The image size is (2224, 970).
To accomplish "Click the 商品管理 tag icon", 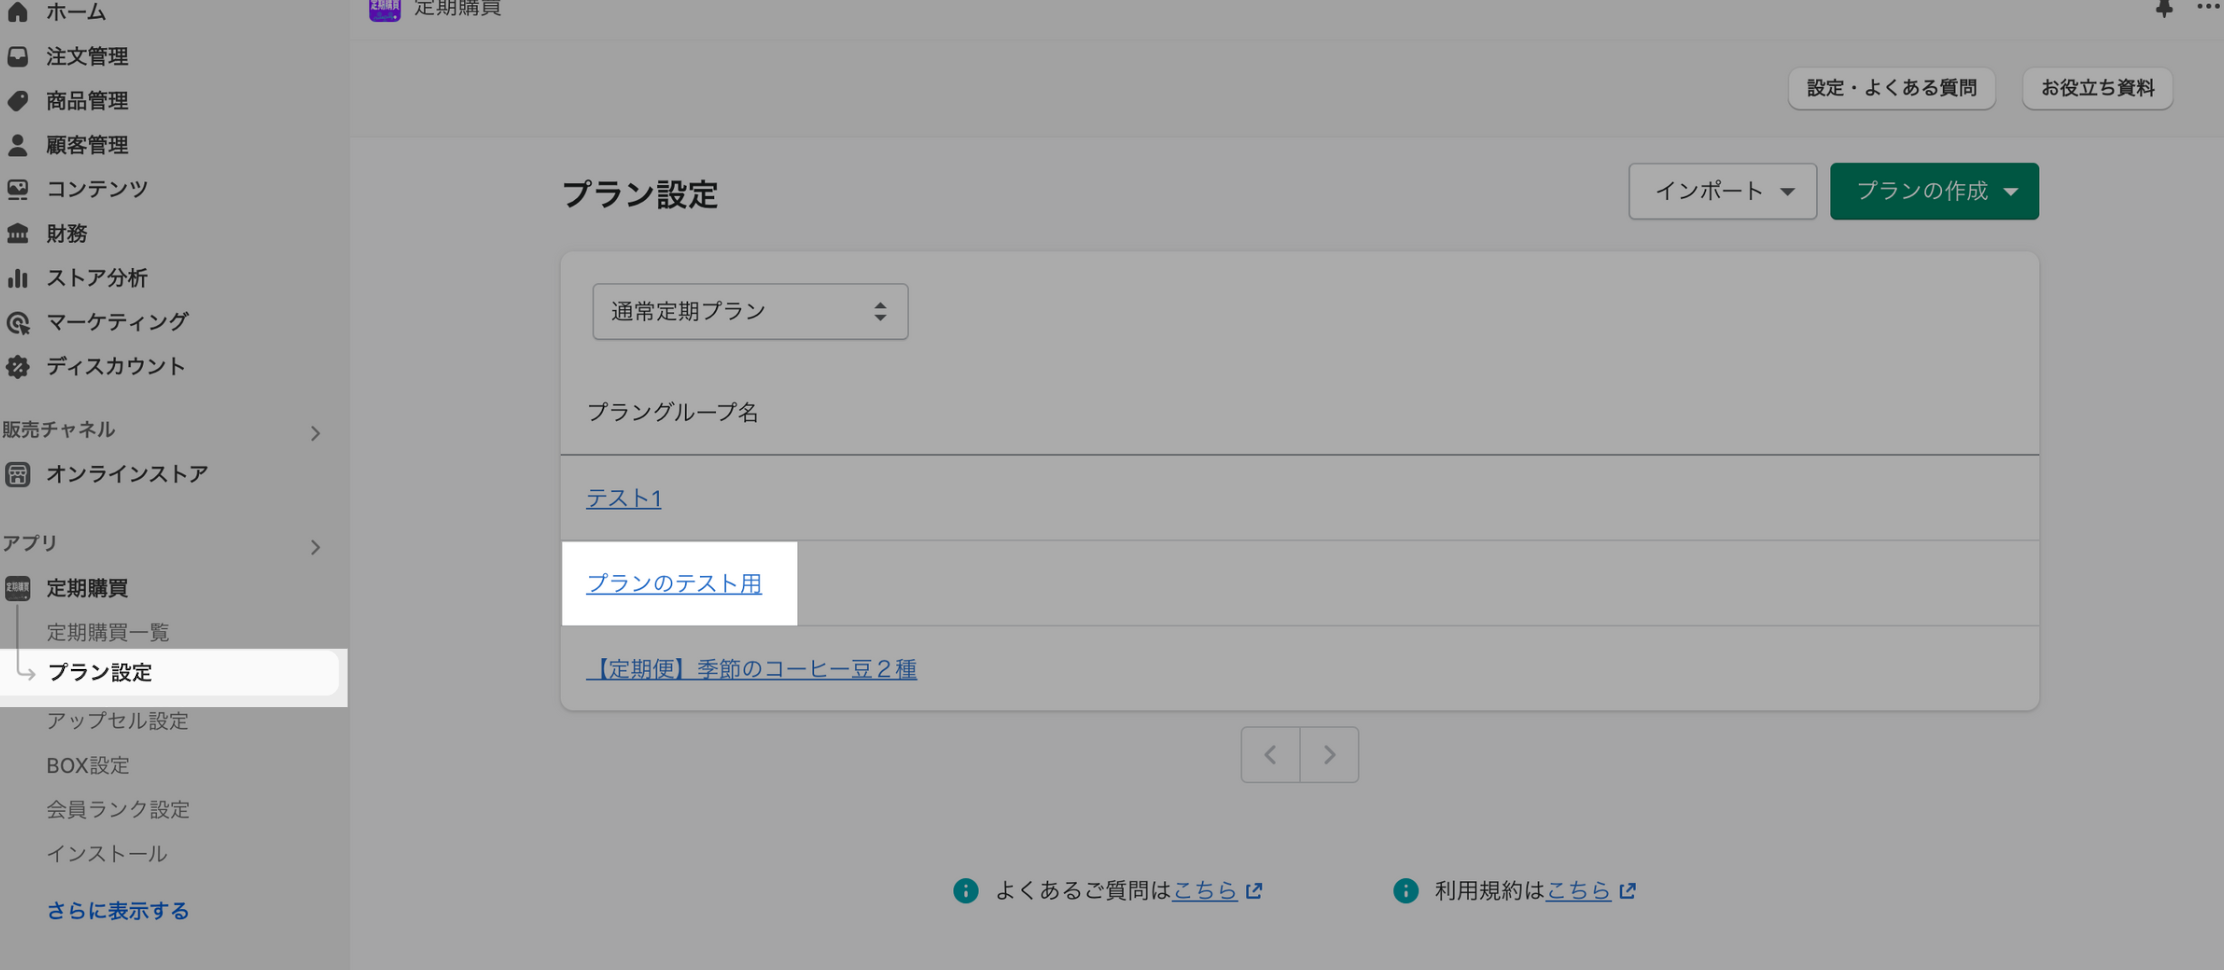I will 18,101.
